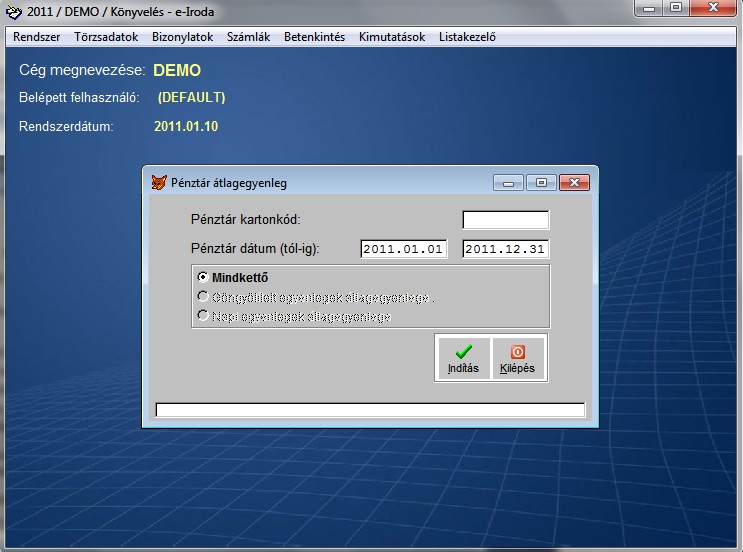Screen dimensions: 743x552
Task: Maximize the Pénztár átlagegyenleg dialog
Action: tap(541, 183)
